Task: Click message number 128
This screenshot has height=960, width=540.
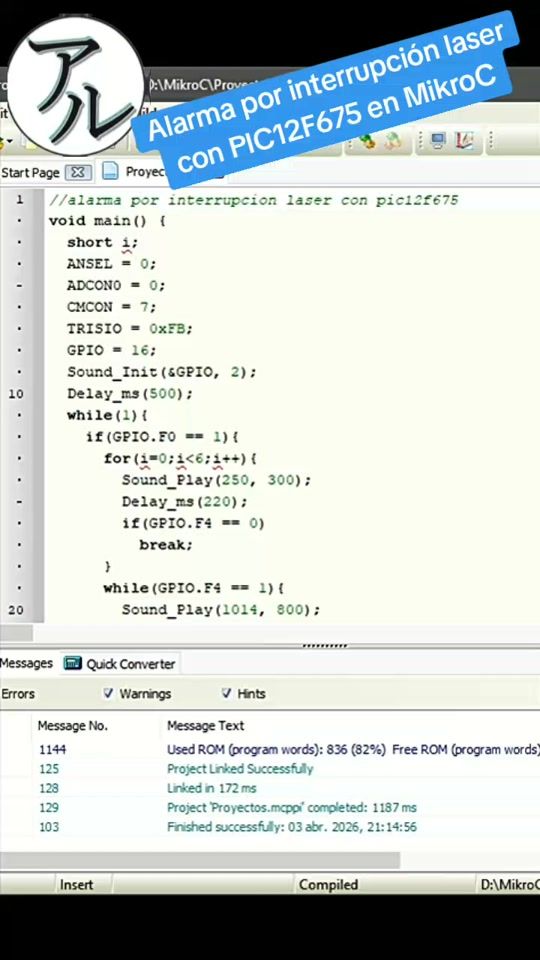Action: [x=49, y=789]
